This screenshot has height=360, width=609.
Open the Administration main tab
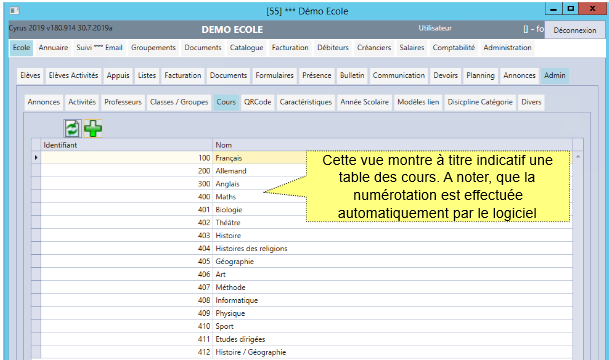click(507, 47)
